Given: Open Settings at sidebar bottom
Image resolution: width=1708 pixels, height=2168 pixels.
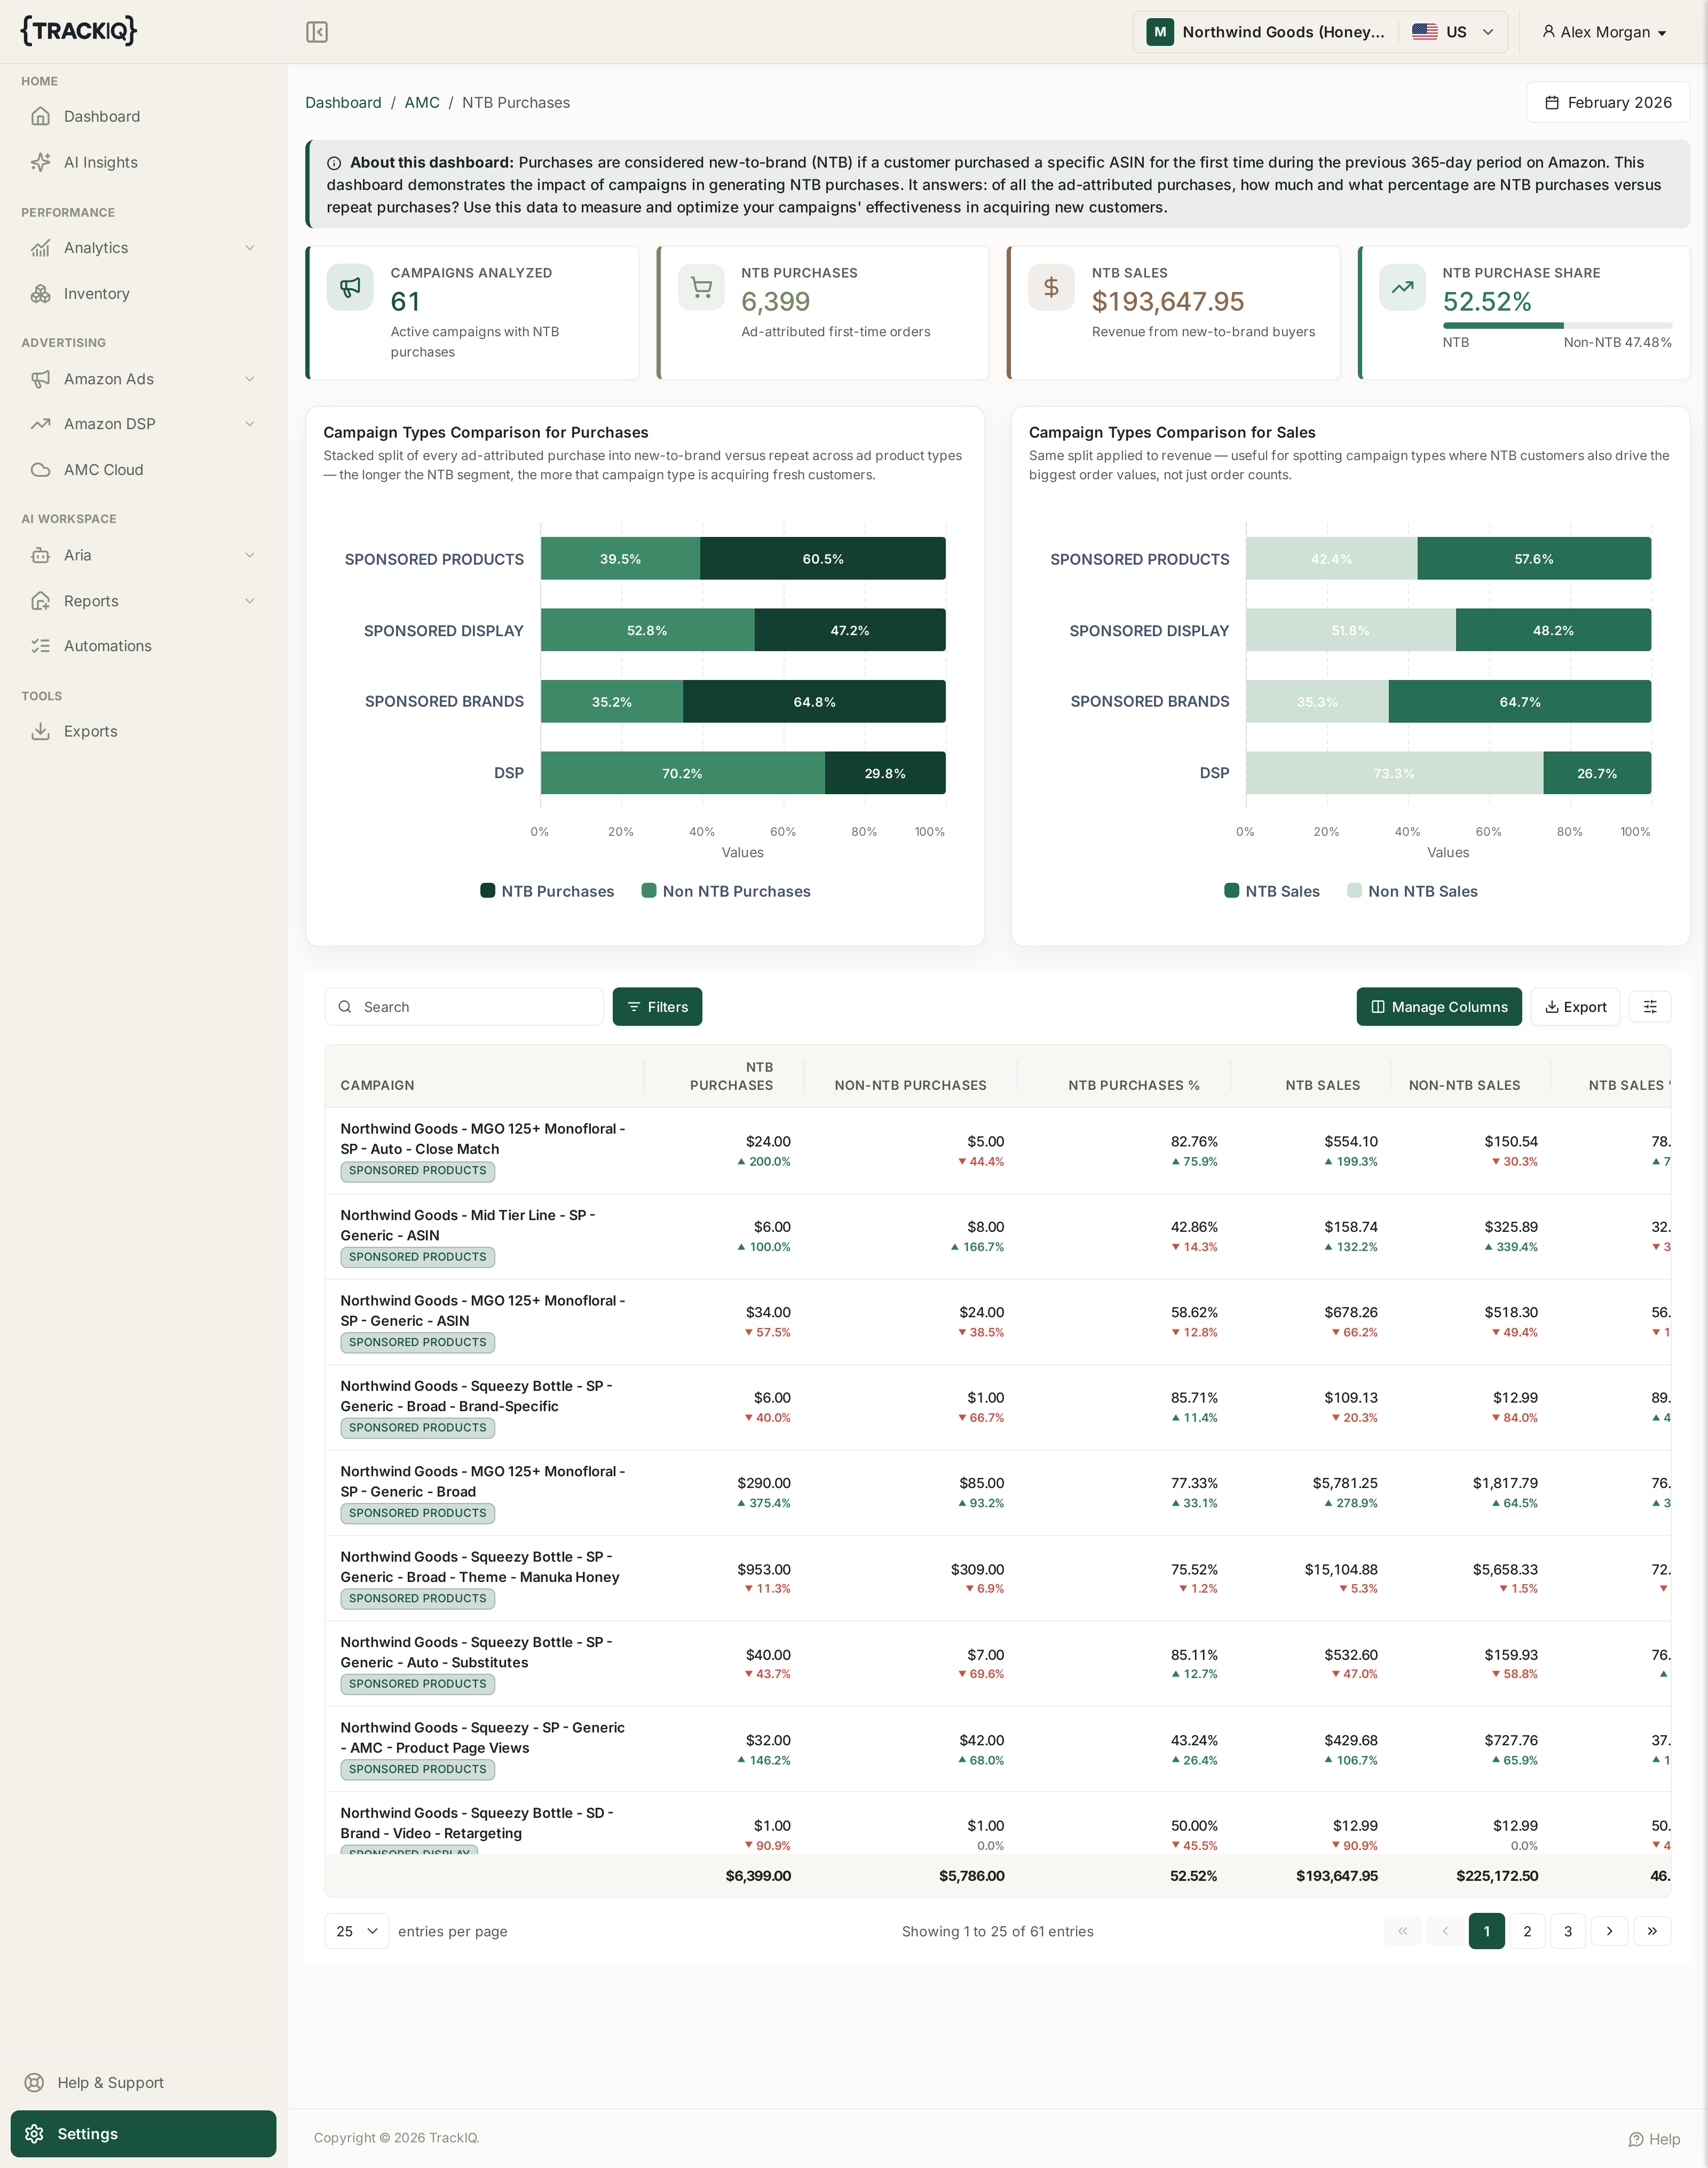Looking at the screenshot, I should [143, 2134].
